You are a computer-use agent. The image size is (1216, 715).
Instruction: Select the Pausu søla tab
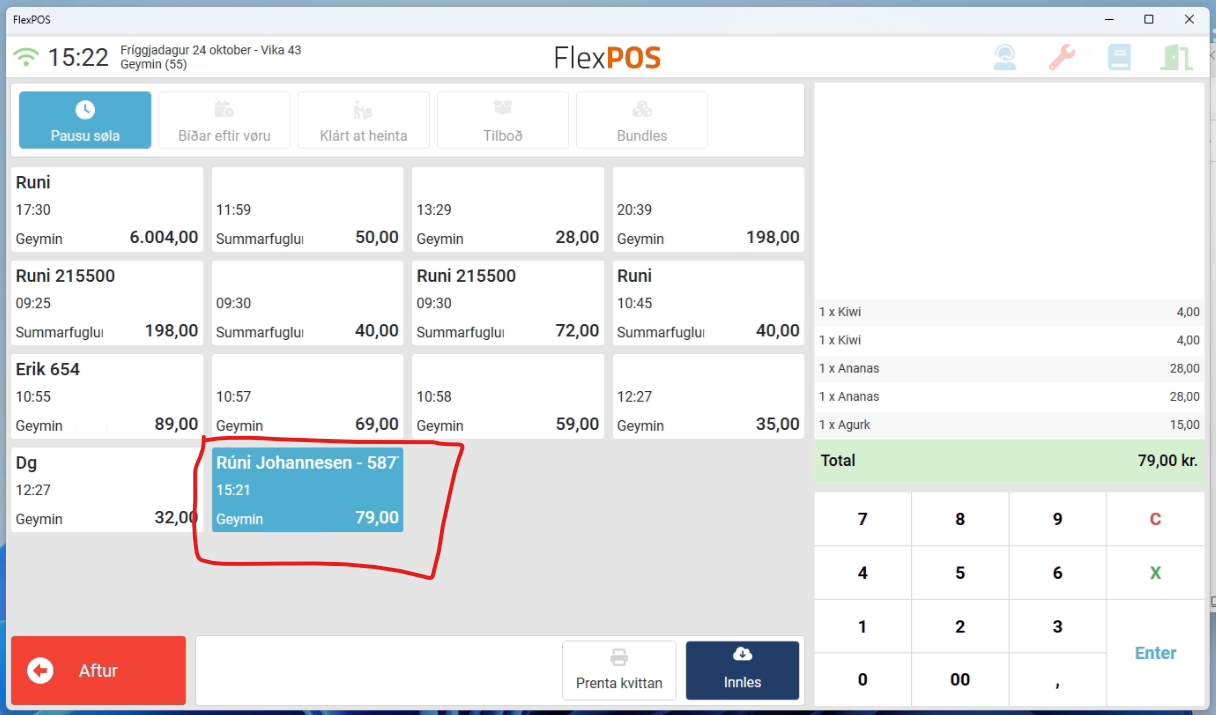(x=85, y=120)
